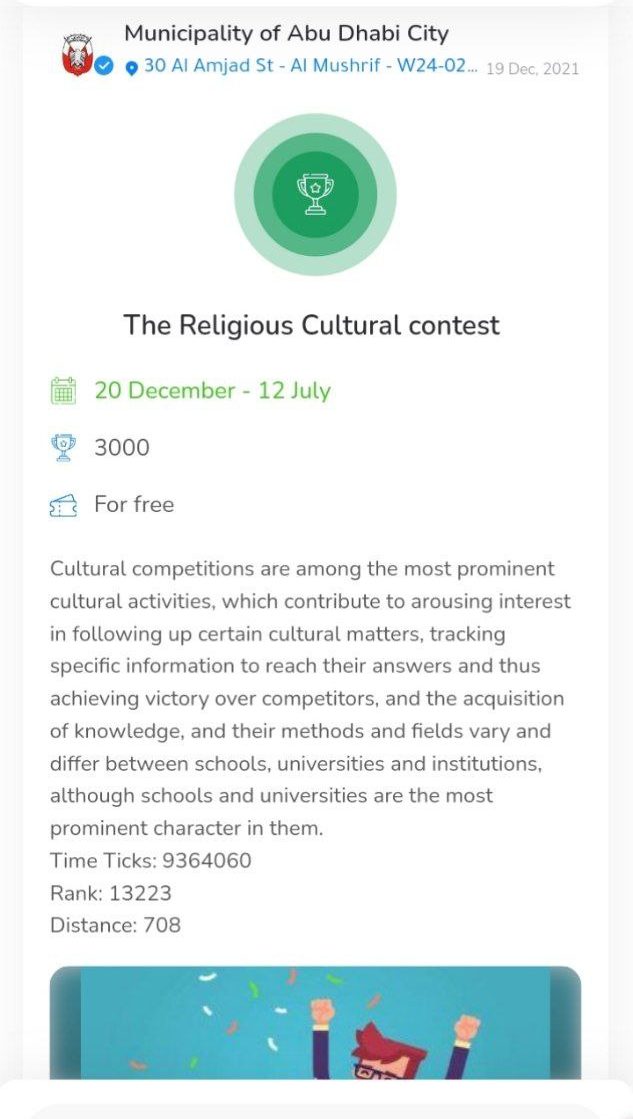Screen dimensions: 633x1119
Task: Tap the Rank: 13223 line
Action: point(111,892)
